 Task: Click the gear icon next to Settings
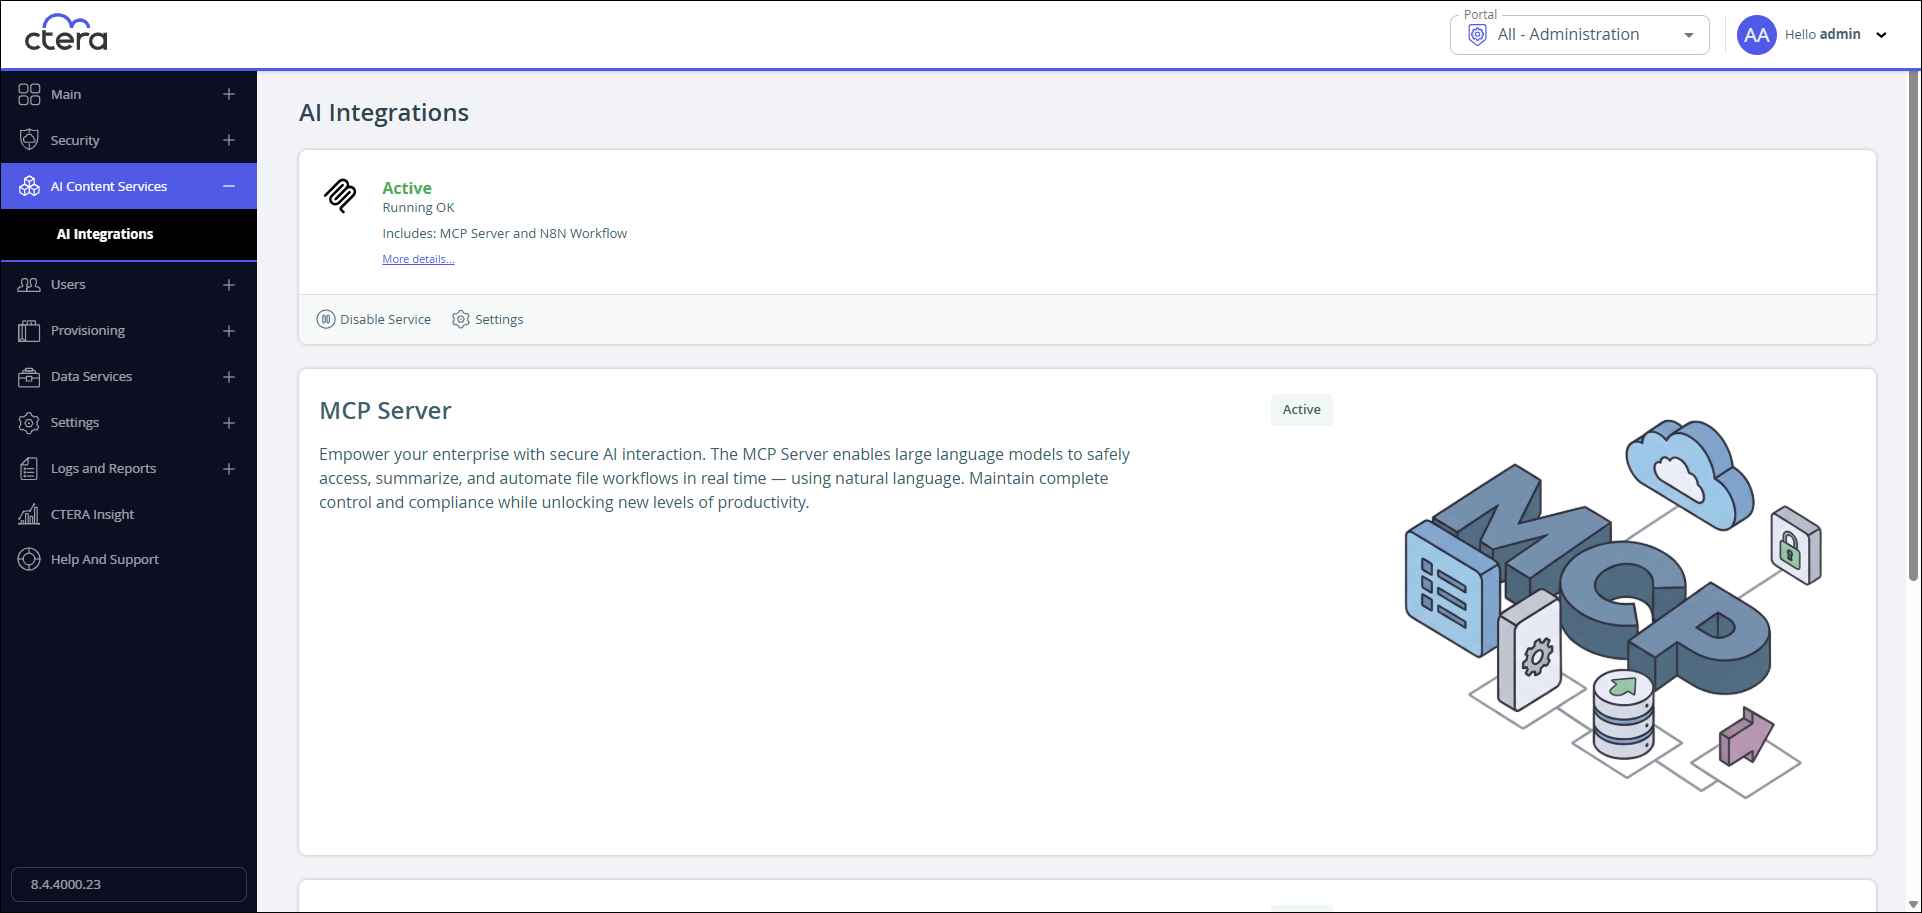tap(461, 320)
